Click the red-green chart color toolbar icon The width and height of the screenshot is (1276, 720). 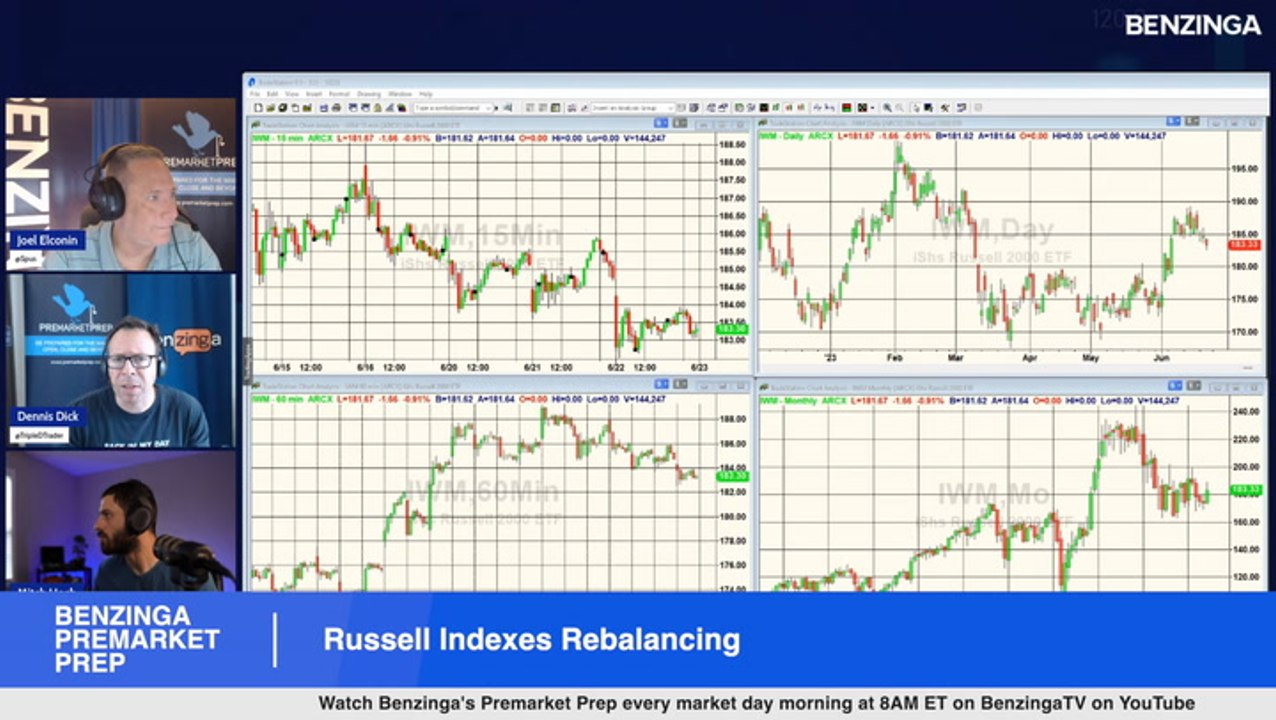(x=847, y=108)
